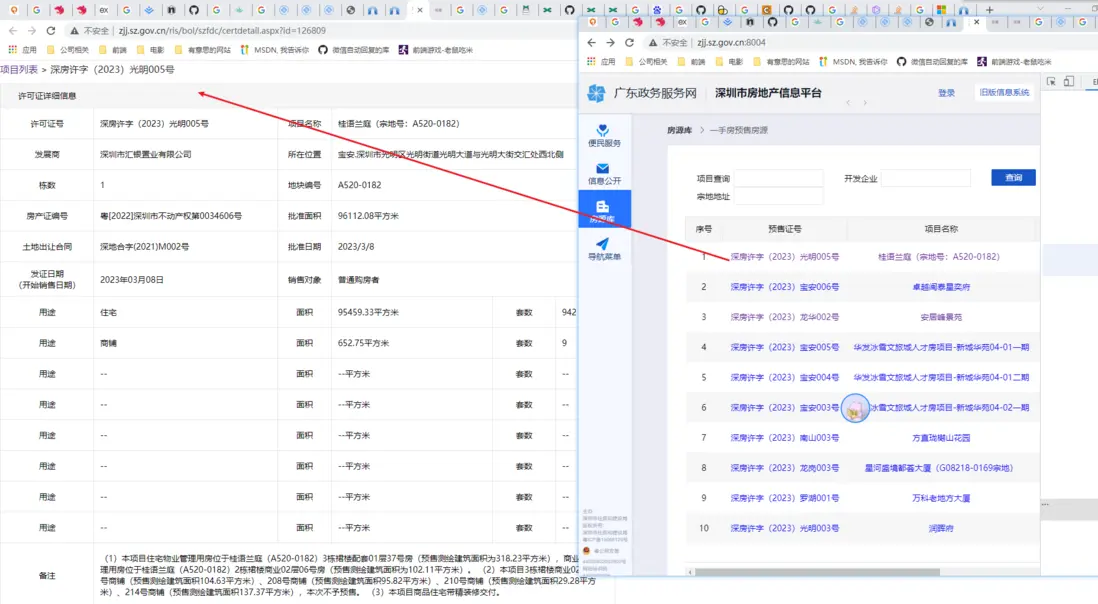Open permit 深房许字（2023）宝安006号 link
Screen dimensions: 1098x604
[784, 287]
